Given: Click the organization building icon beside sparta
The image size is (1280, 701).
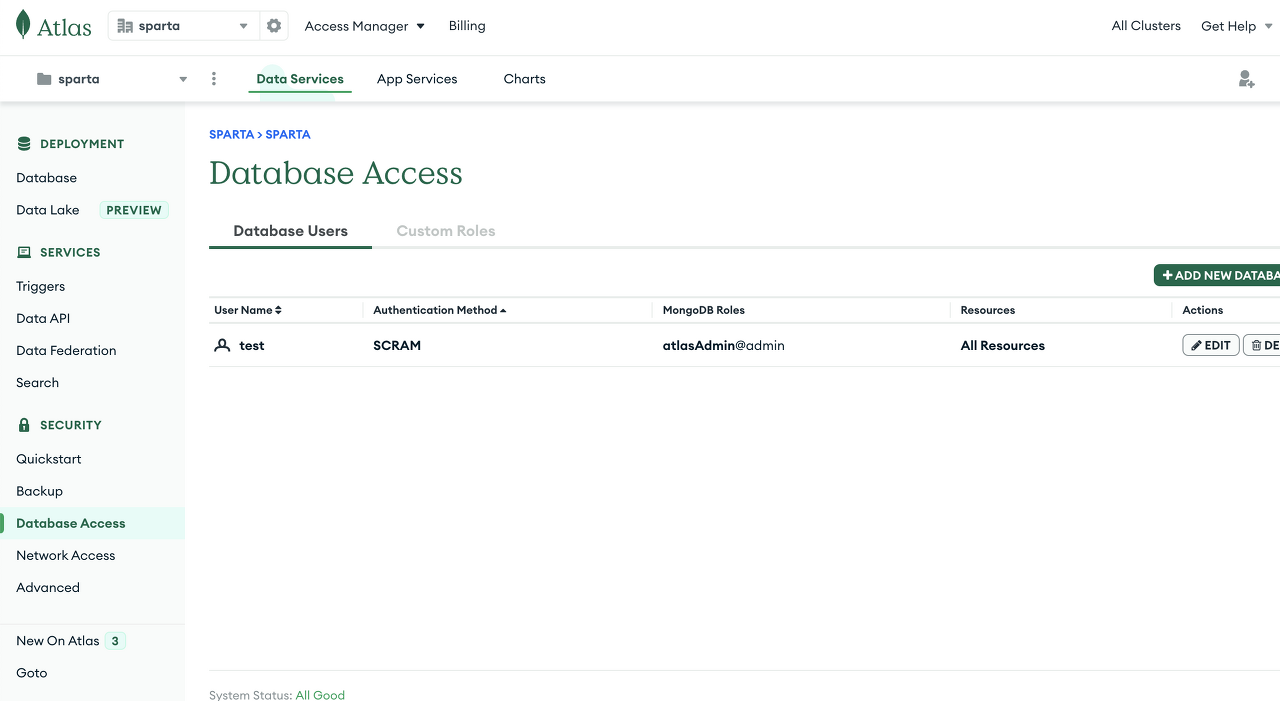Looking at the screenshot, I should click(x=125, y=26).
